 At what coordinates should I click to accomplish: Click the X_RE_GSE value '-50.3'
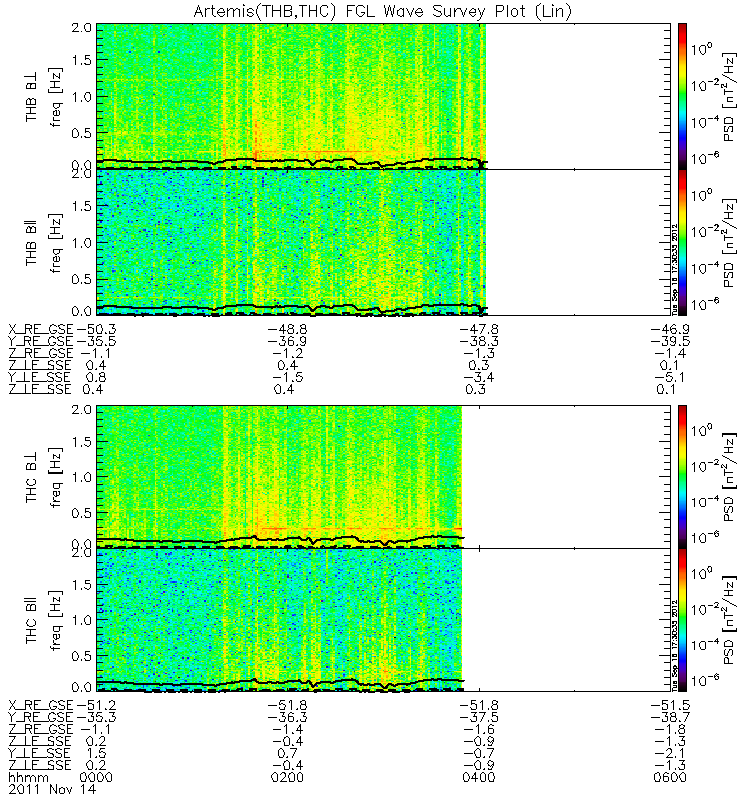tap(96, 330)
